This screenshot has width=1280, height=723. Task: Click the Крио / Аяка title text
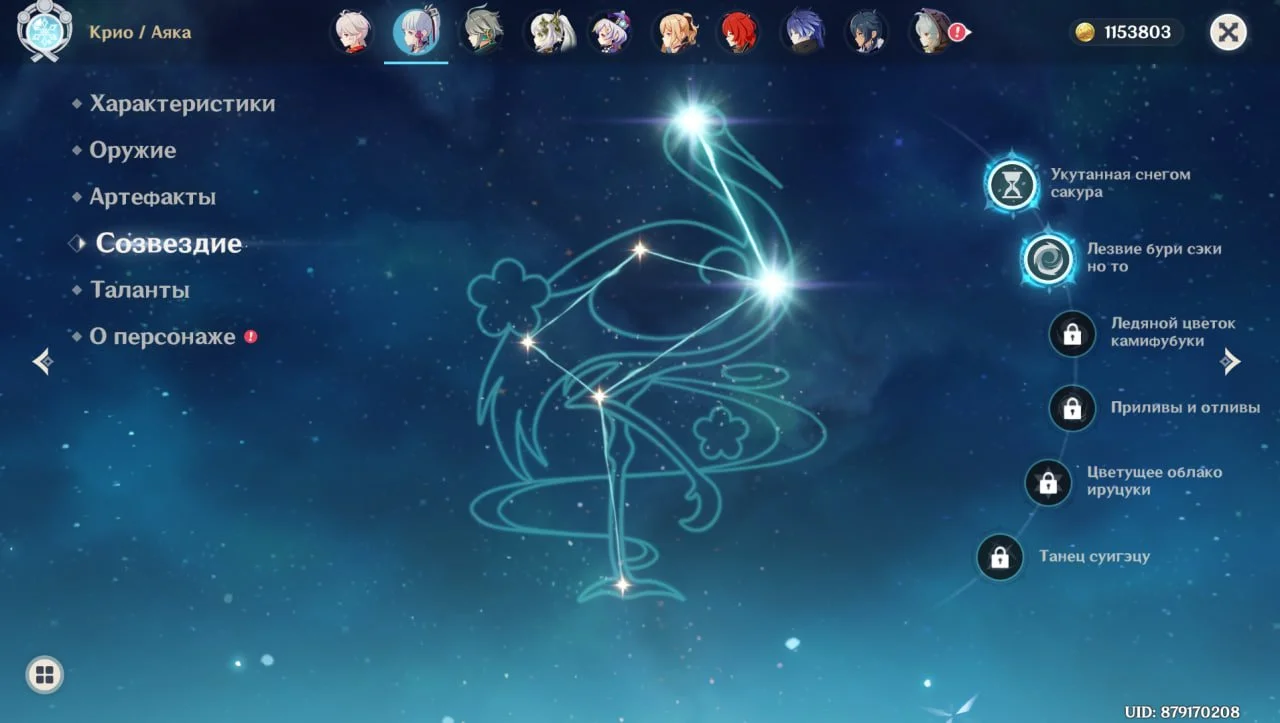139,32
